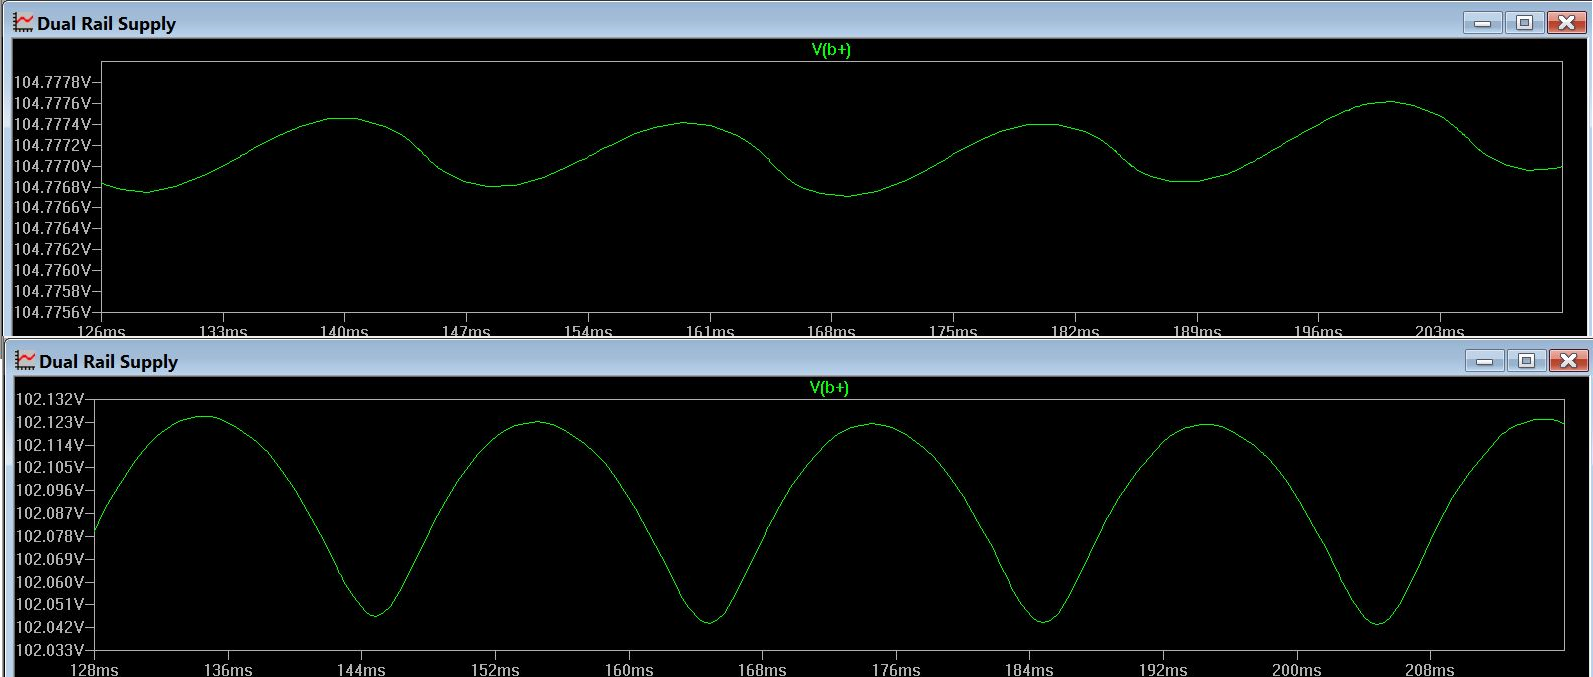Screen dimensions: 1593x677
Task: Maximize the plot window showing 102V trace
Action: (x=1526, y=361)
